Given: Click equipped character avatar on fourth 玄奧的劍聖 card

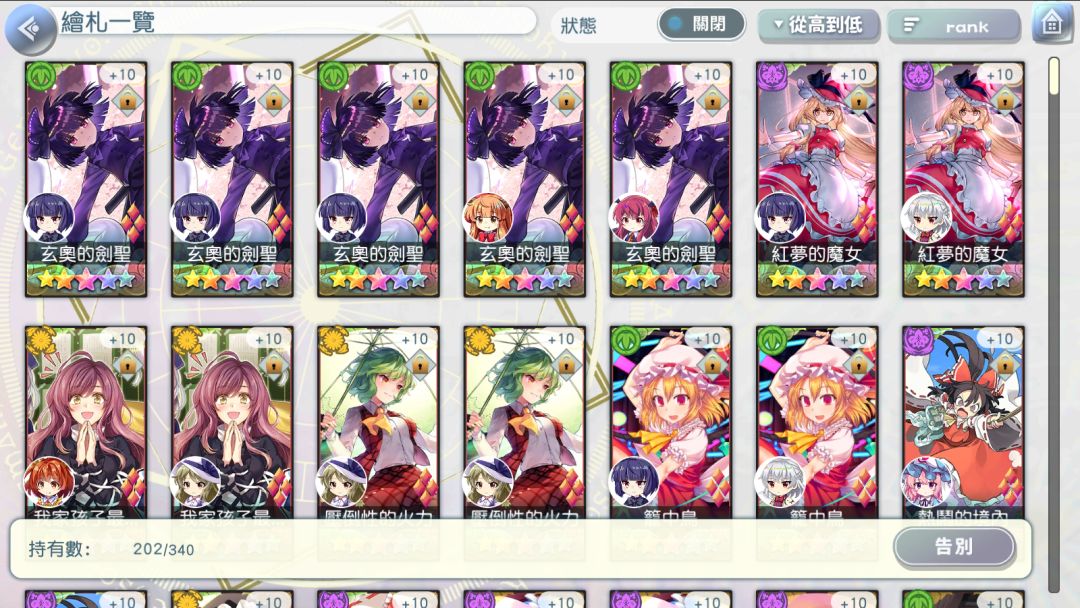Looking at the screenshot, I should point(488,218).
